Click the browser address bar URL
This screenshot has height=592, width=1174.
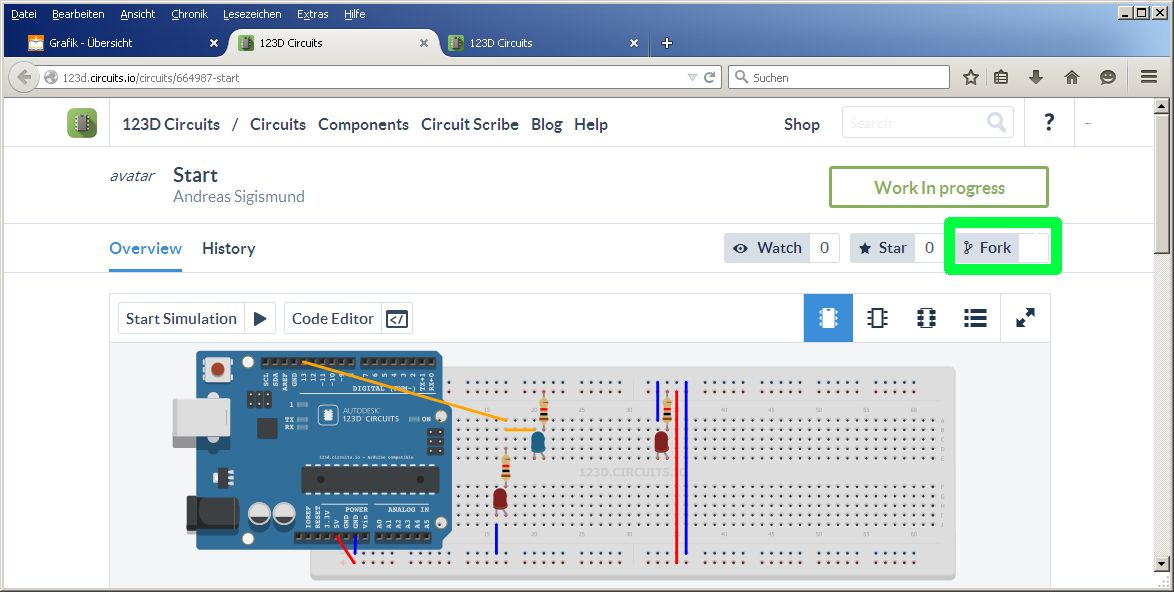tap(150, 77)
